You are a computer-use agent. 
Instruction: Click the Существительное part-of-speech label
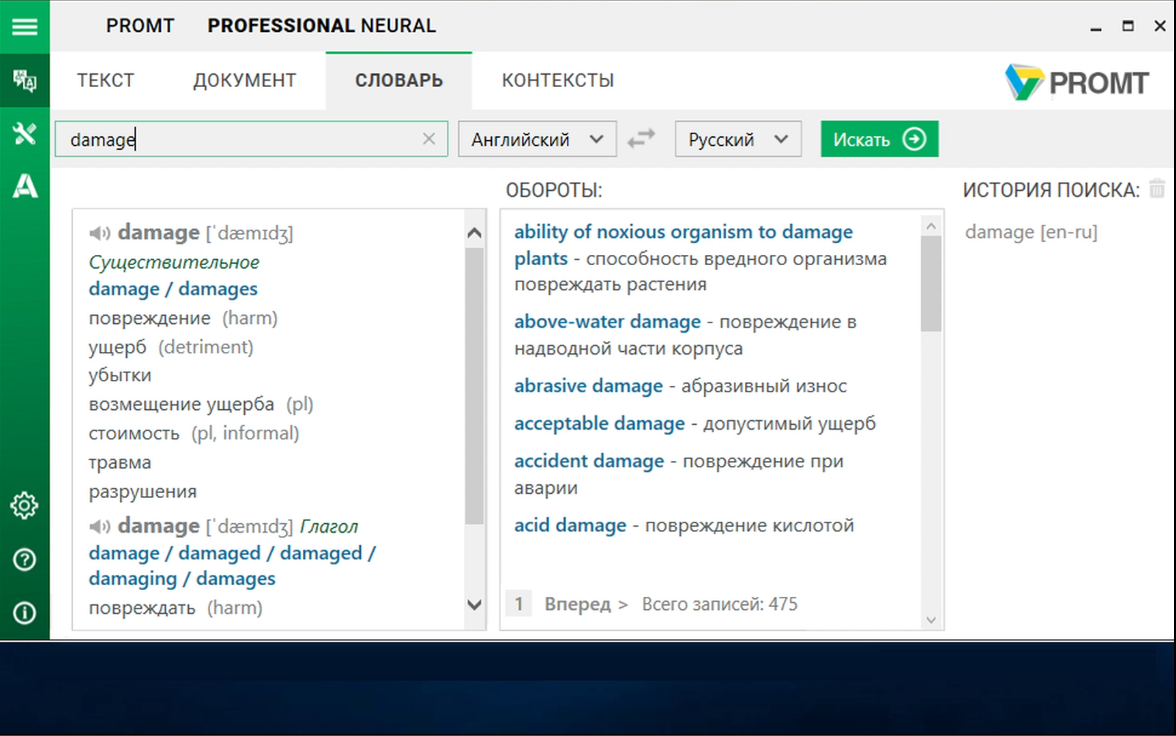pyautogui.click(x=174, y=263)
